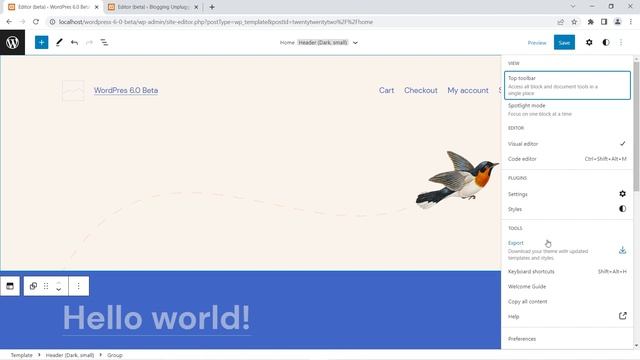Screen dimensions: 640x360
Task: Close the Options three-dot menu
Action: pyautogui.click(x=621, y=42)
